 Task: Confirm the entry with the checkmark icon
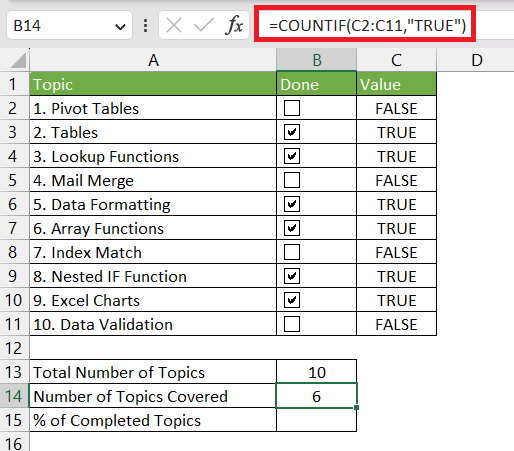[203, 25]
